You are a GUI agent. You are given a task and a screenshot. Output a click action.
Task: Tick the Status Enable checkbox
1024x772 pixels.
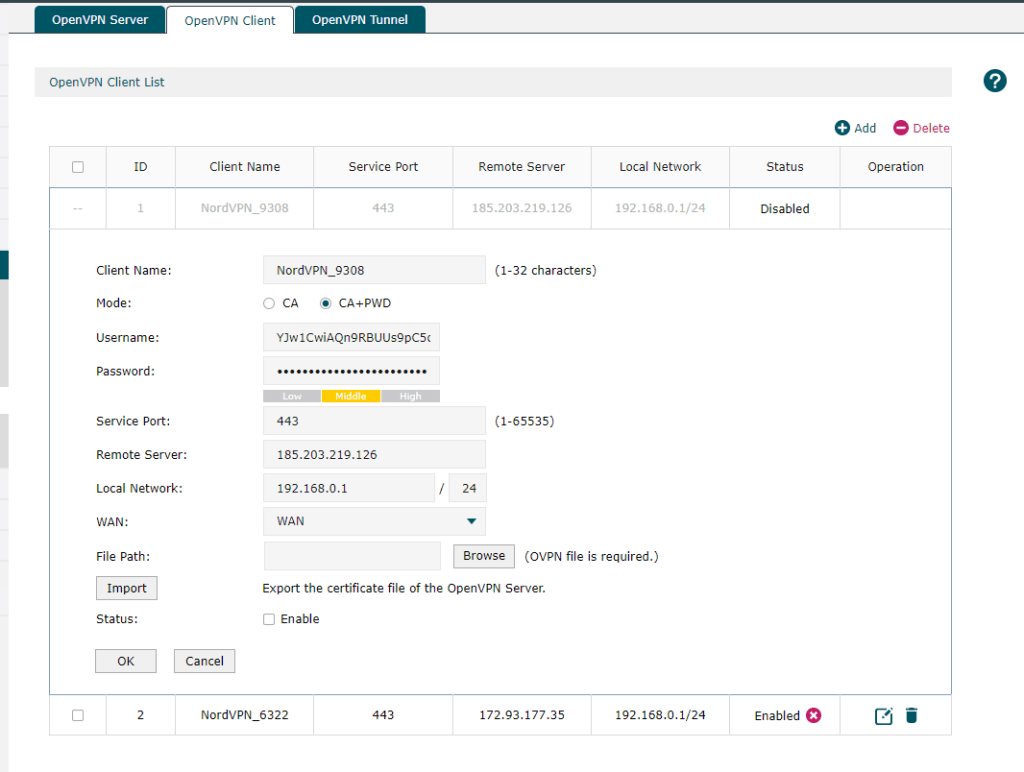[x=269, y=619]
